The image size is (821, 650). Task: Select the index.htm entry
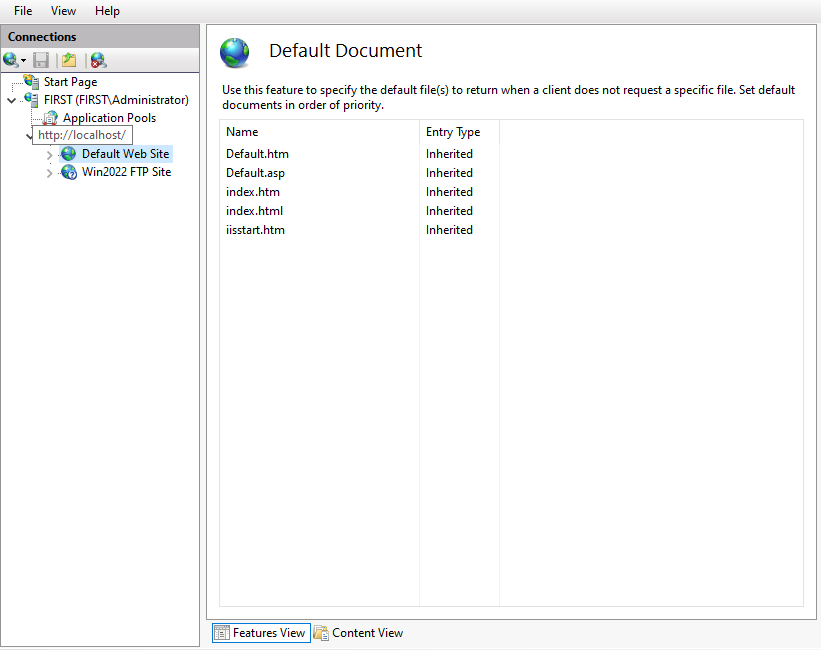click(253, 192)
